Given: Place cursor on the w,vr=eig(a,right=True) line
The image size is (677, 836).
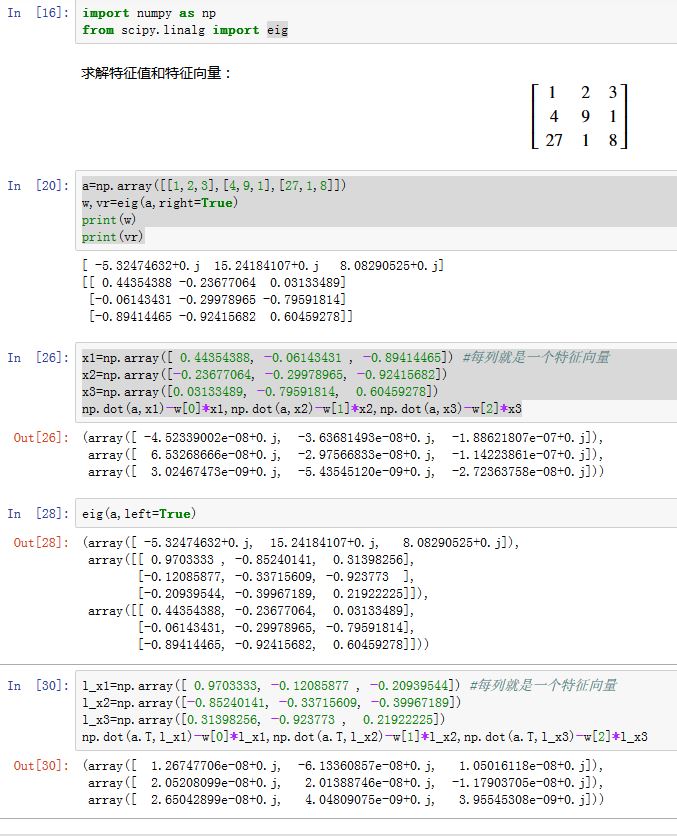Looking at the screenshot, I should (x=158, y=203).
